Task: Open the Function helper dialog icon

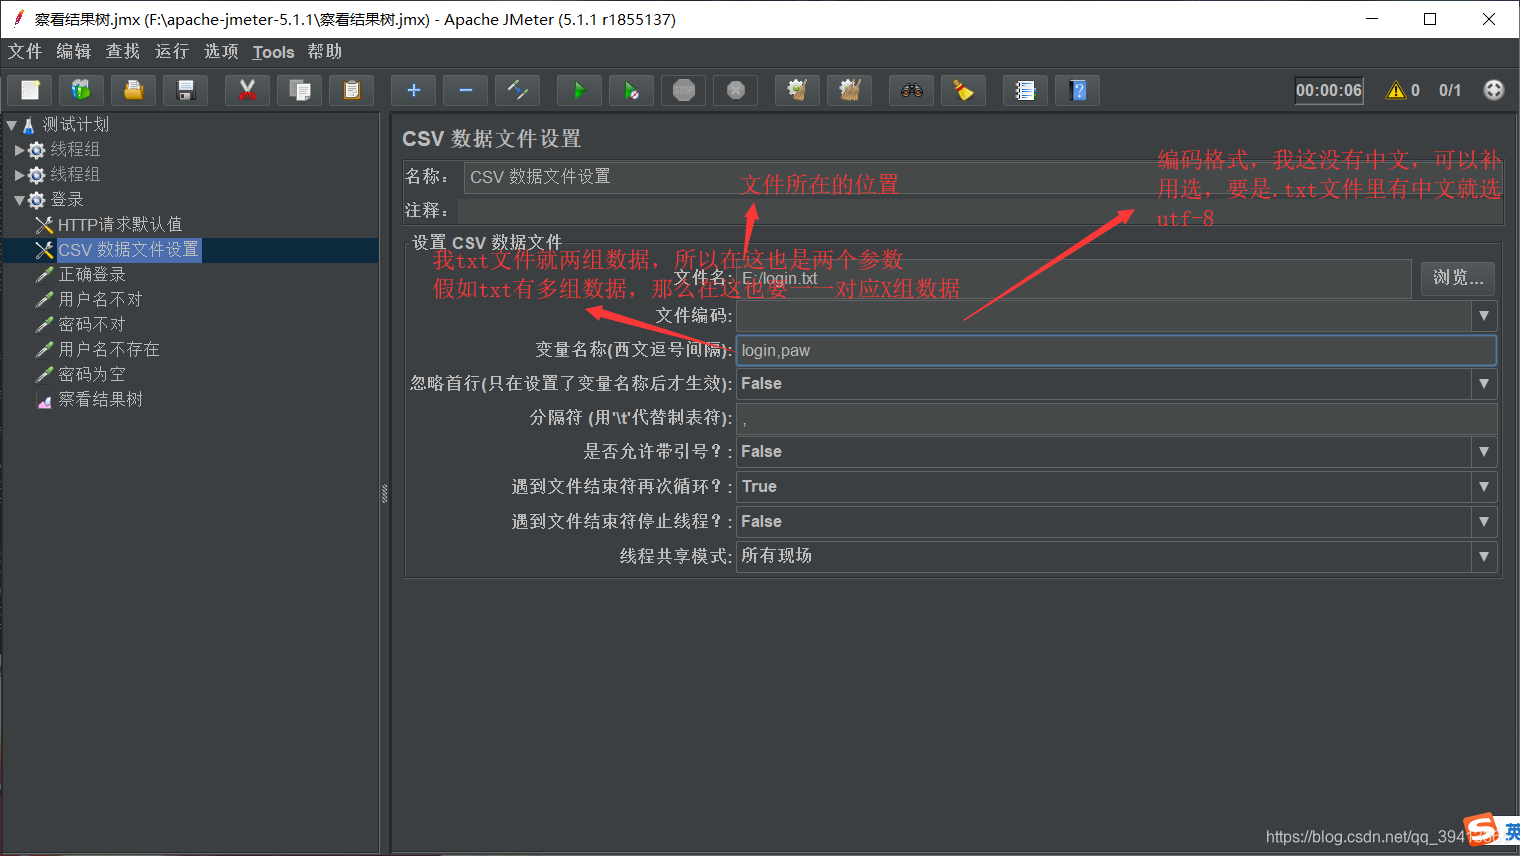Action: [x=1026, y=90]
